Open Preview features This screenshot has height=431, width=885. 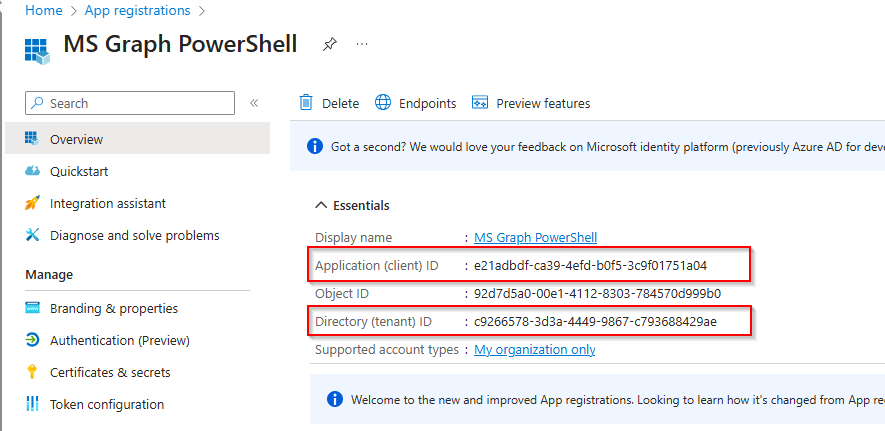[x=531, y=103]
